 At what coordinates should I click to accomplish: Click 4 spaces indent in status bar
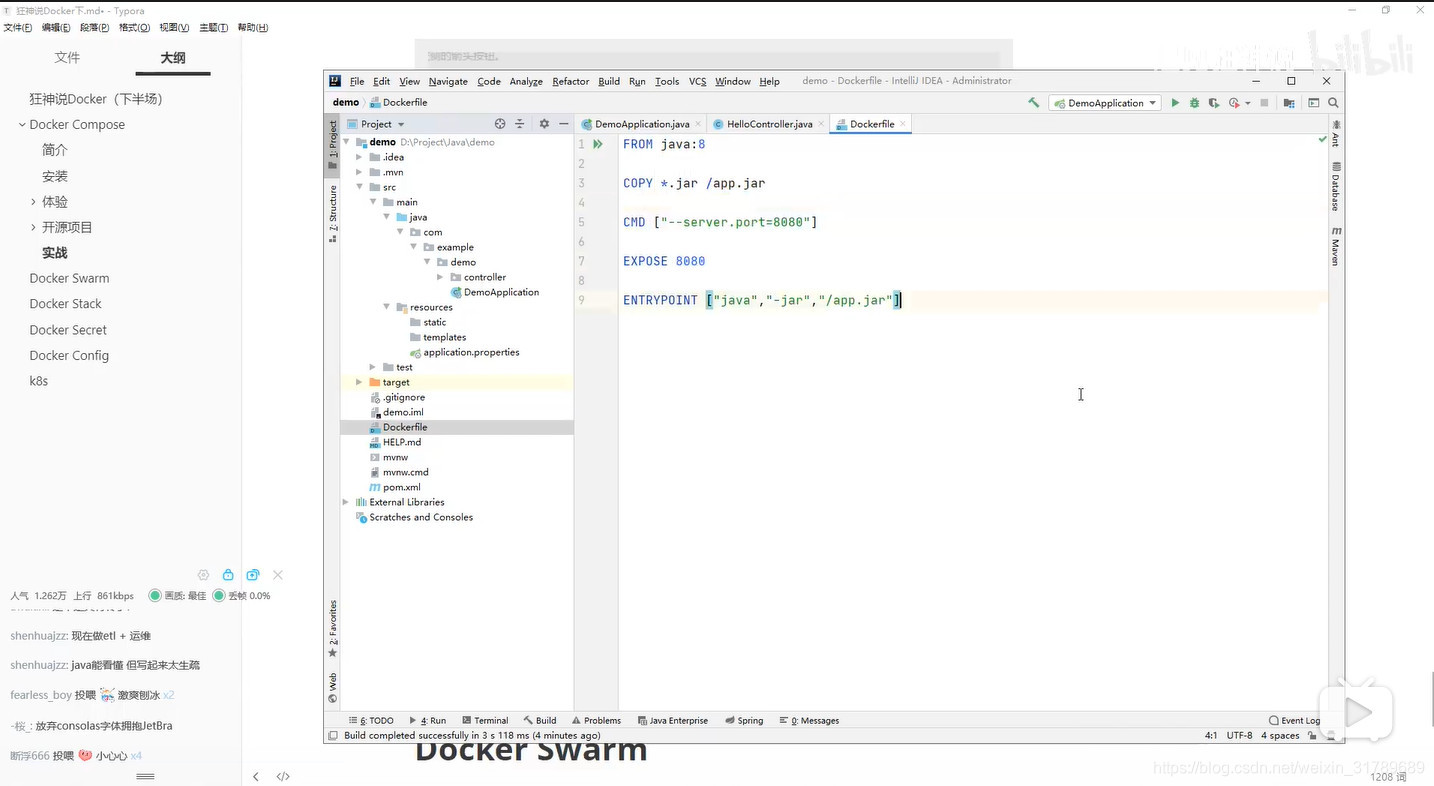(x=1280, y=735)
